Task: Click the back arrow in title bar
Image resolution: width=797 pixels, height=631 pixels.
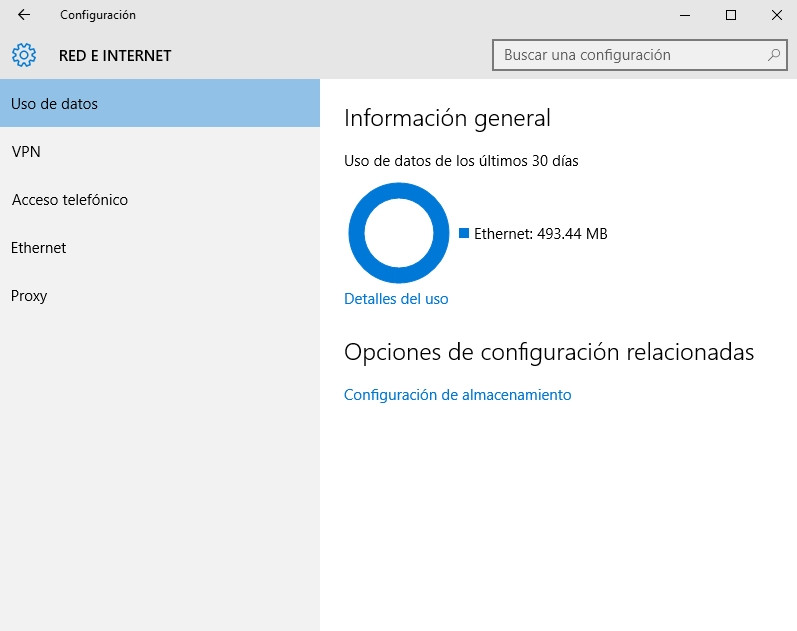Action: point(24,15)
